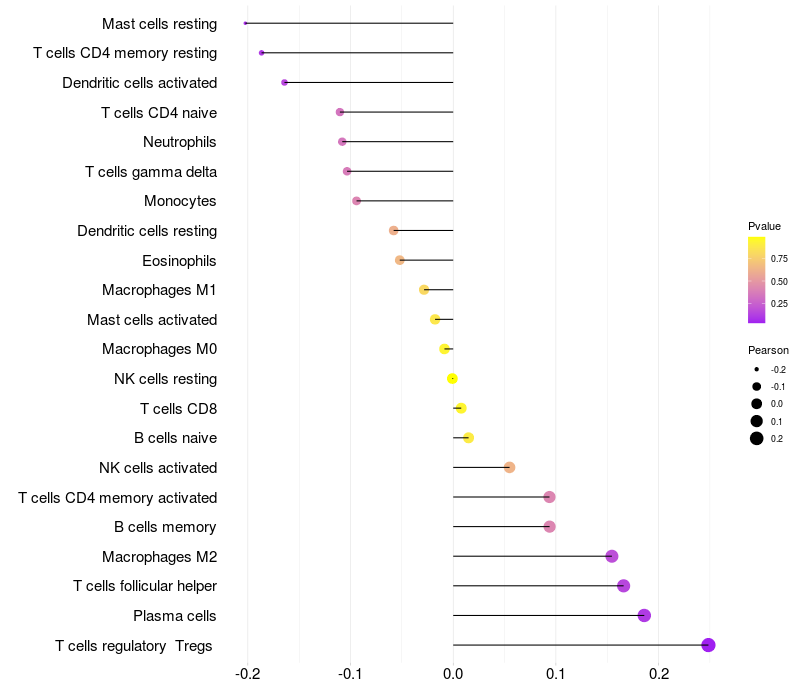This screenshot has width=800, height=700.
Task: Click the Pvalue color gradient bar
Action: (756, 280)
